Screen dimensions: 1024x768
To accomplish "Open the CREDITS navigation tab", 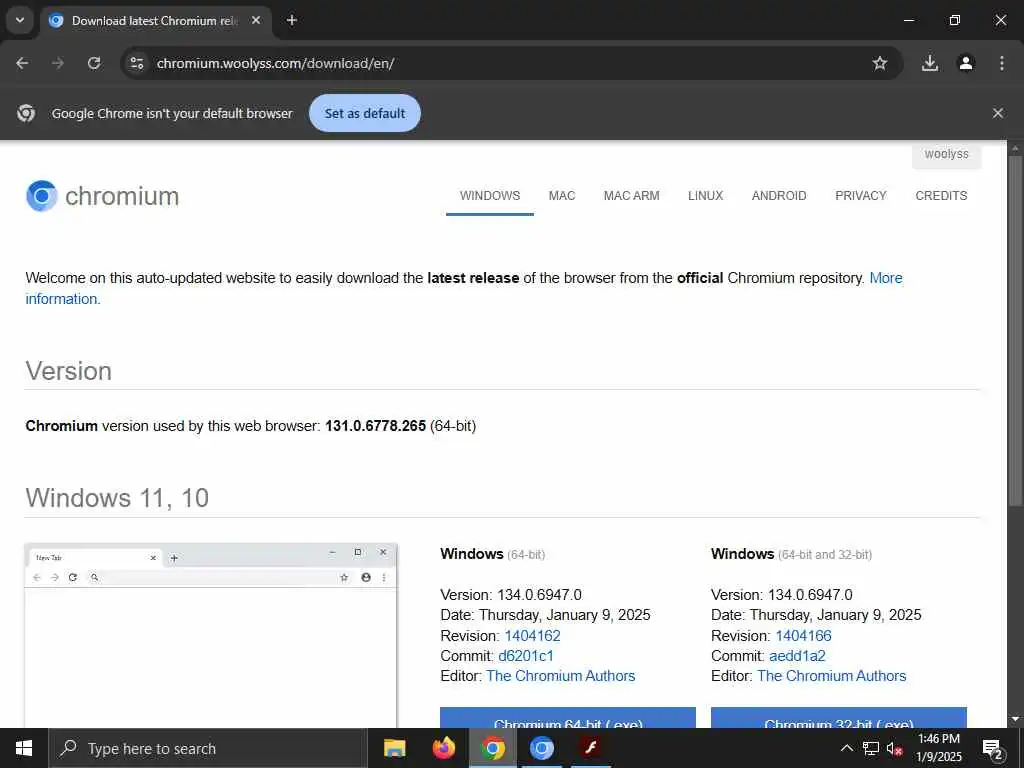I will [941, 196].
